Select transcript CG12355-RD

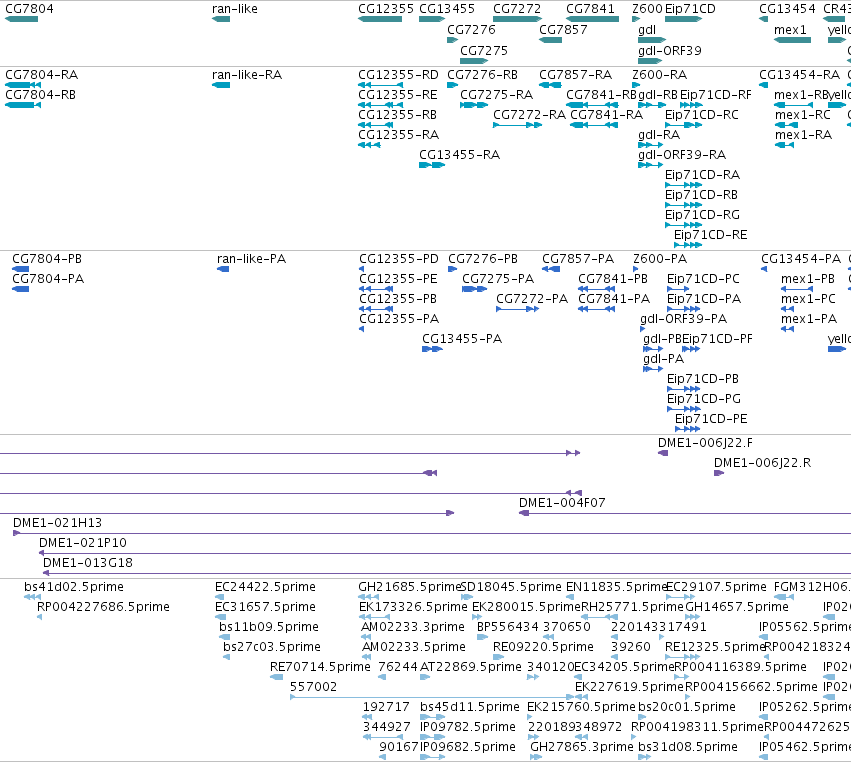(398, 75)
